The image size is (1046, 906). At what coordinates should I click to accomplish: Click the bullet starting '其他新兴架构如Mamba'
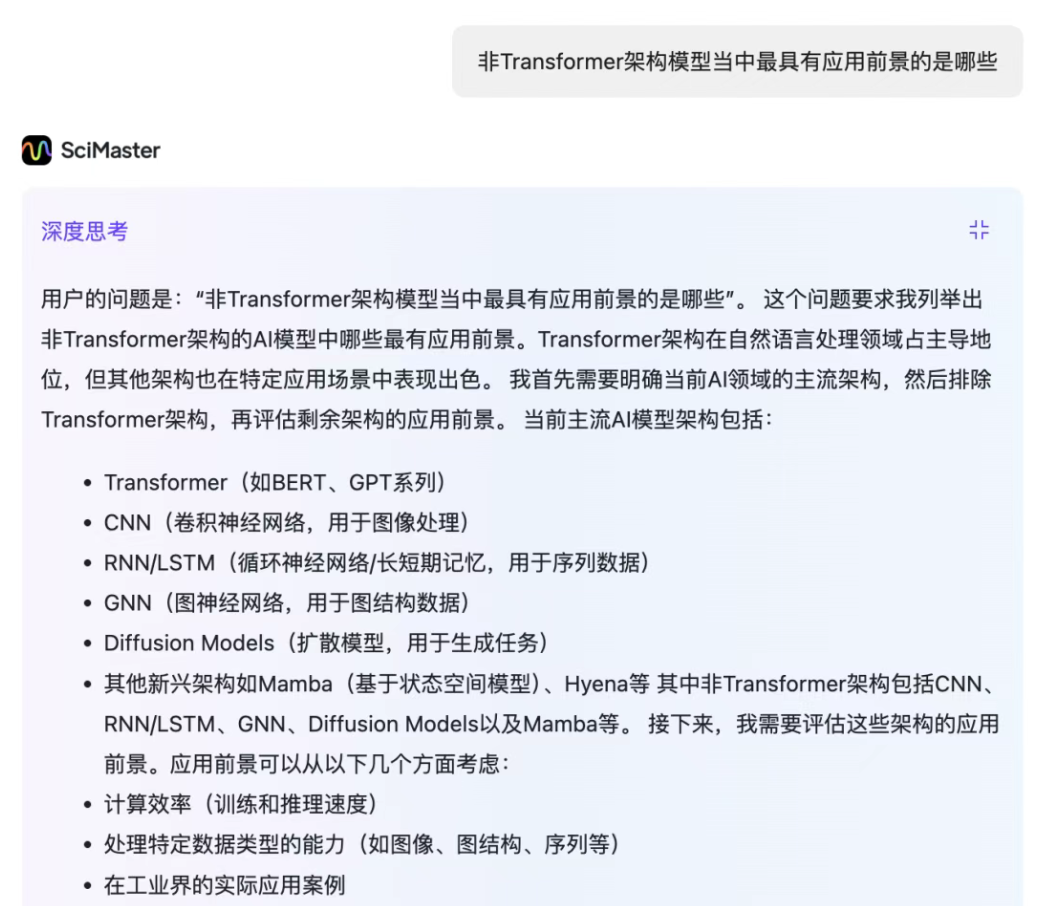(551, 724)
